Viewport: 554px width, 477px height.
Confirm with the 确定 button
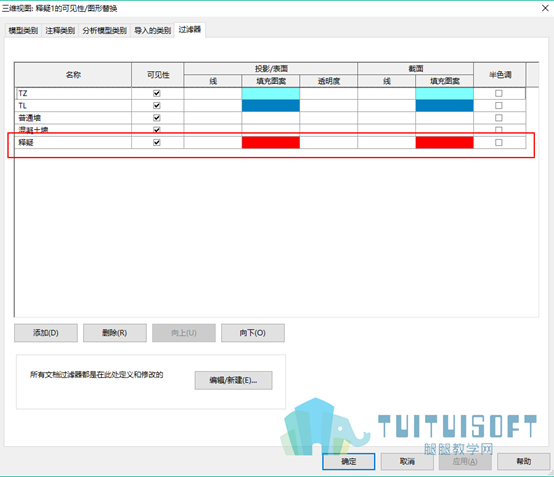coord(349,461)
